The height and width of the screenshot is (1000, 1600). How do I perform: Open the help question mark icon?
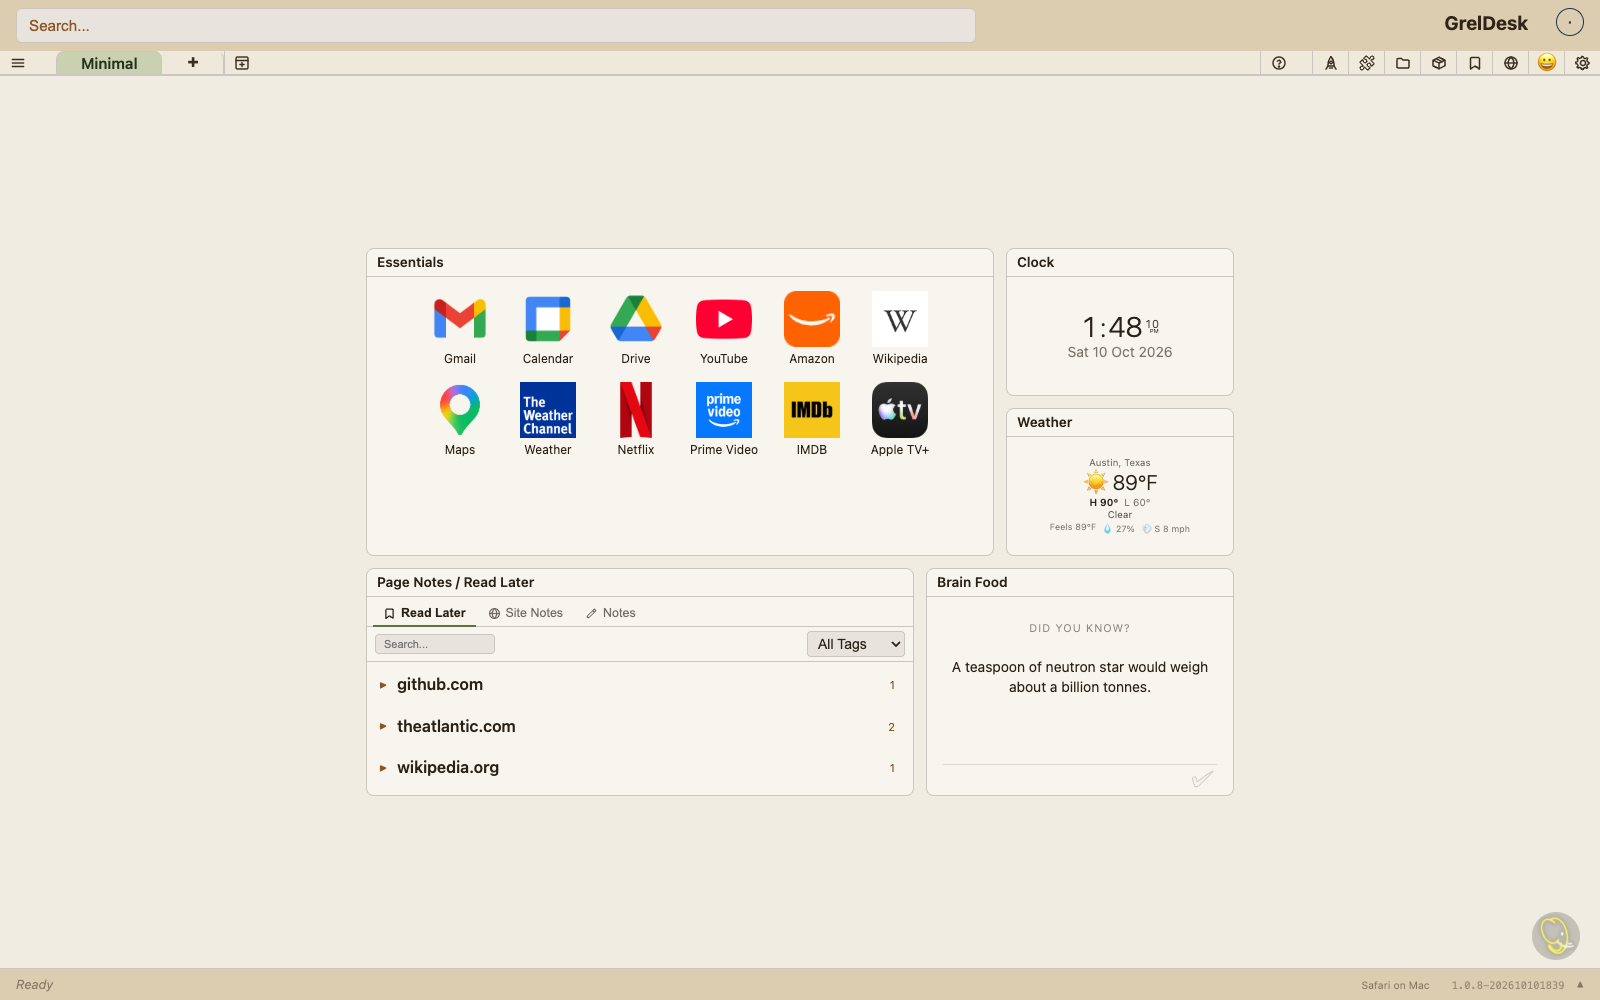coord(1279,63)
